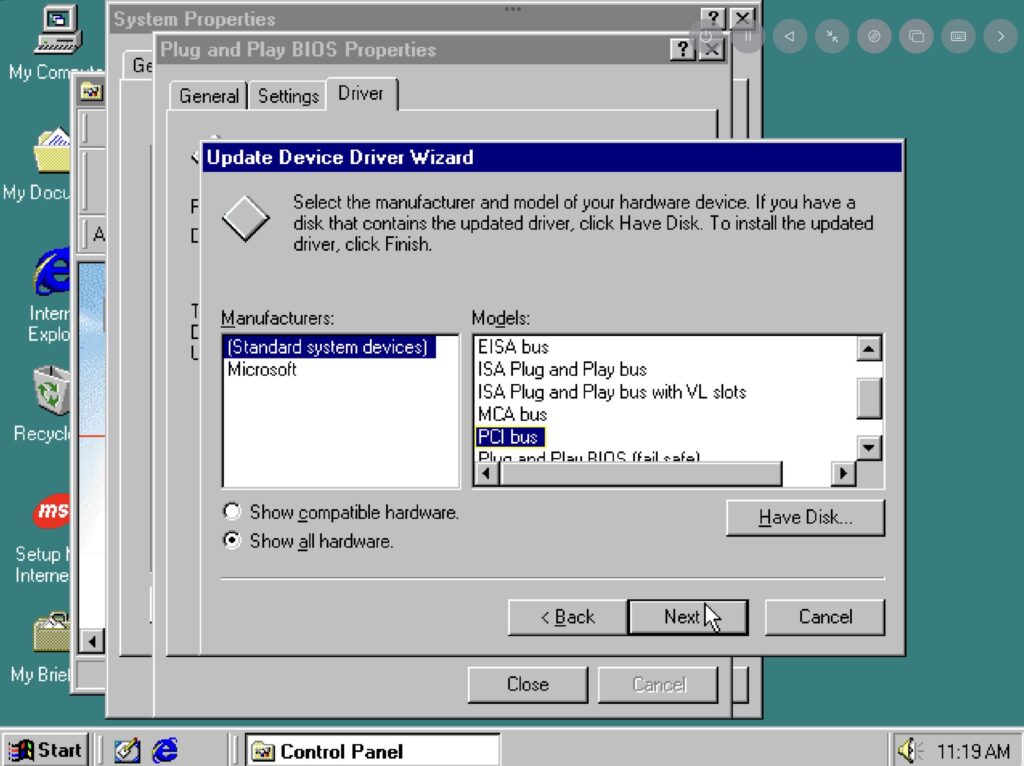This screenshot has height=766, width=1024.
Task: Click Models vertical scrollbar thumb
Action: click(869, 398)
